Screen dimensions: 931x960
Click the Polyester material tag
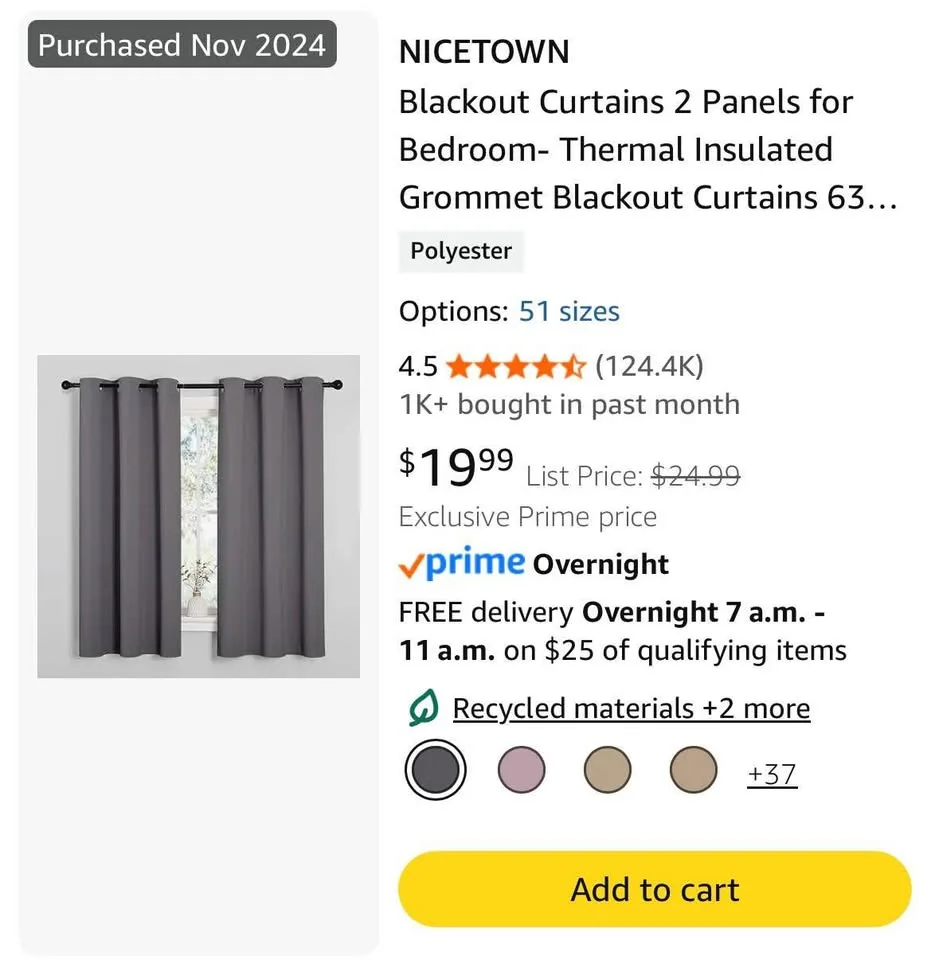pyautogui.click(x=461, y=251)
